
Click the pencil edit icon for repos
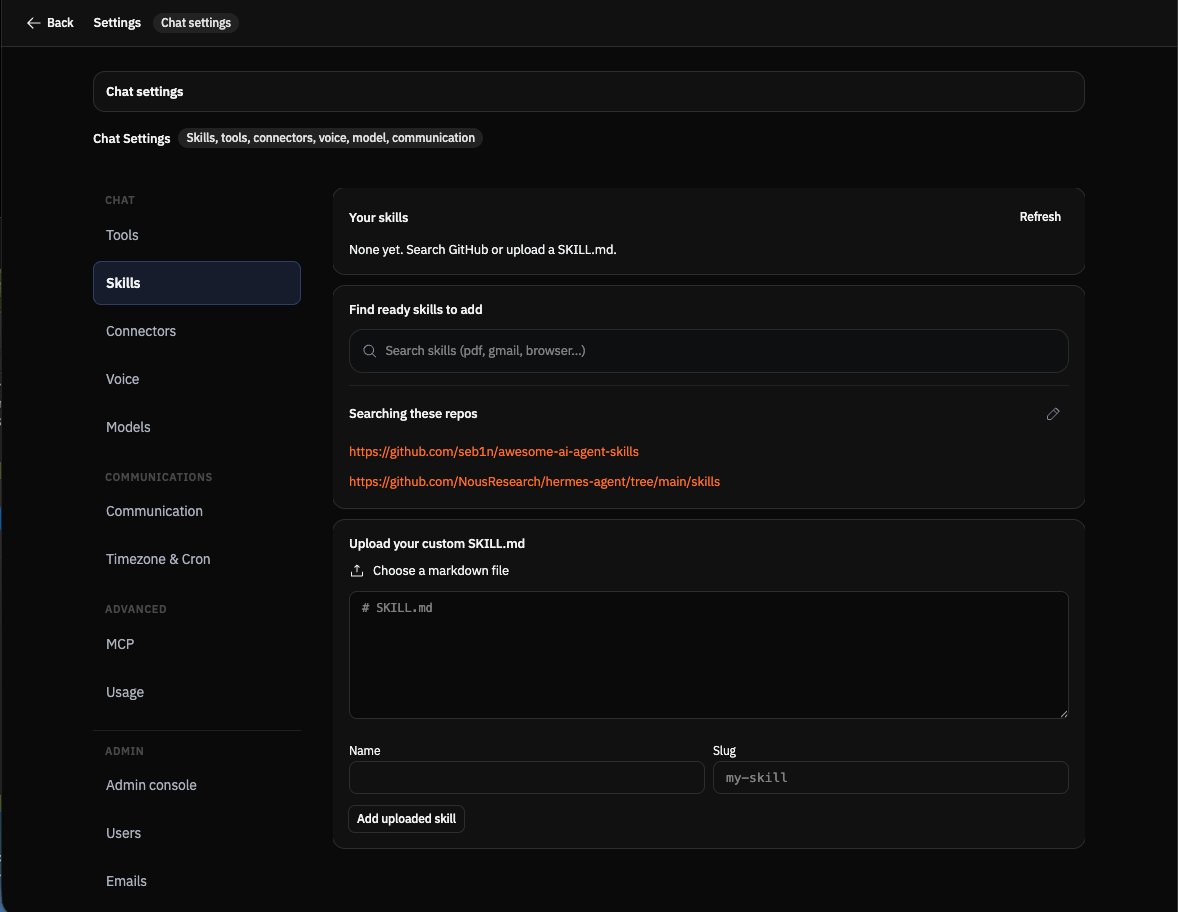point(1053,414)
